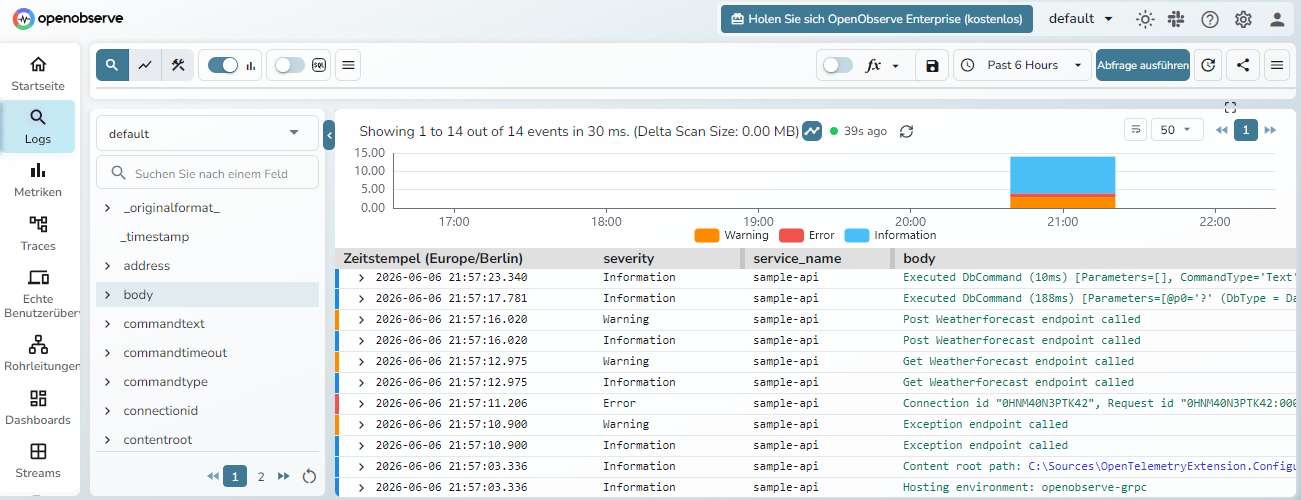Open the default organization dropdown
The height and width of the screenshot is (500, 1301).
tap(1081, 19)
